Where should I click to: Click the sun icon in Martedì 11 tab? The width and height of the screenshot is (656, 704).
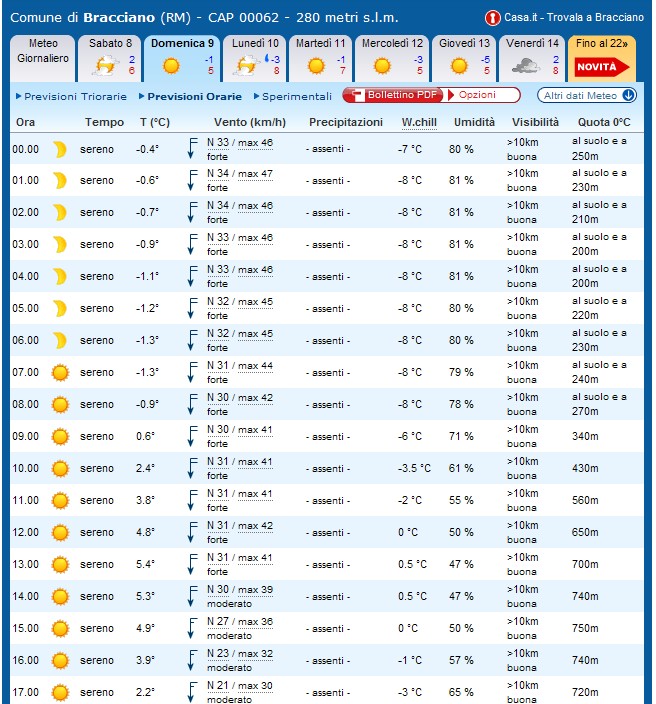click(316, 66)
